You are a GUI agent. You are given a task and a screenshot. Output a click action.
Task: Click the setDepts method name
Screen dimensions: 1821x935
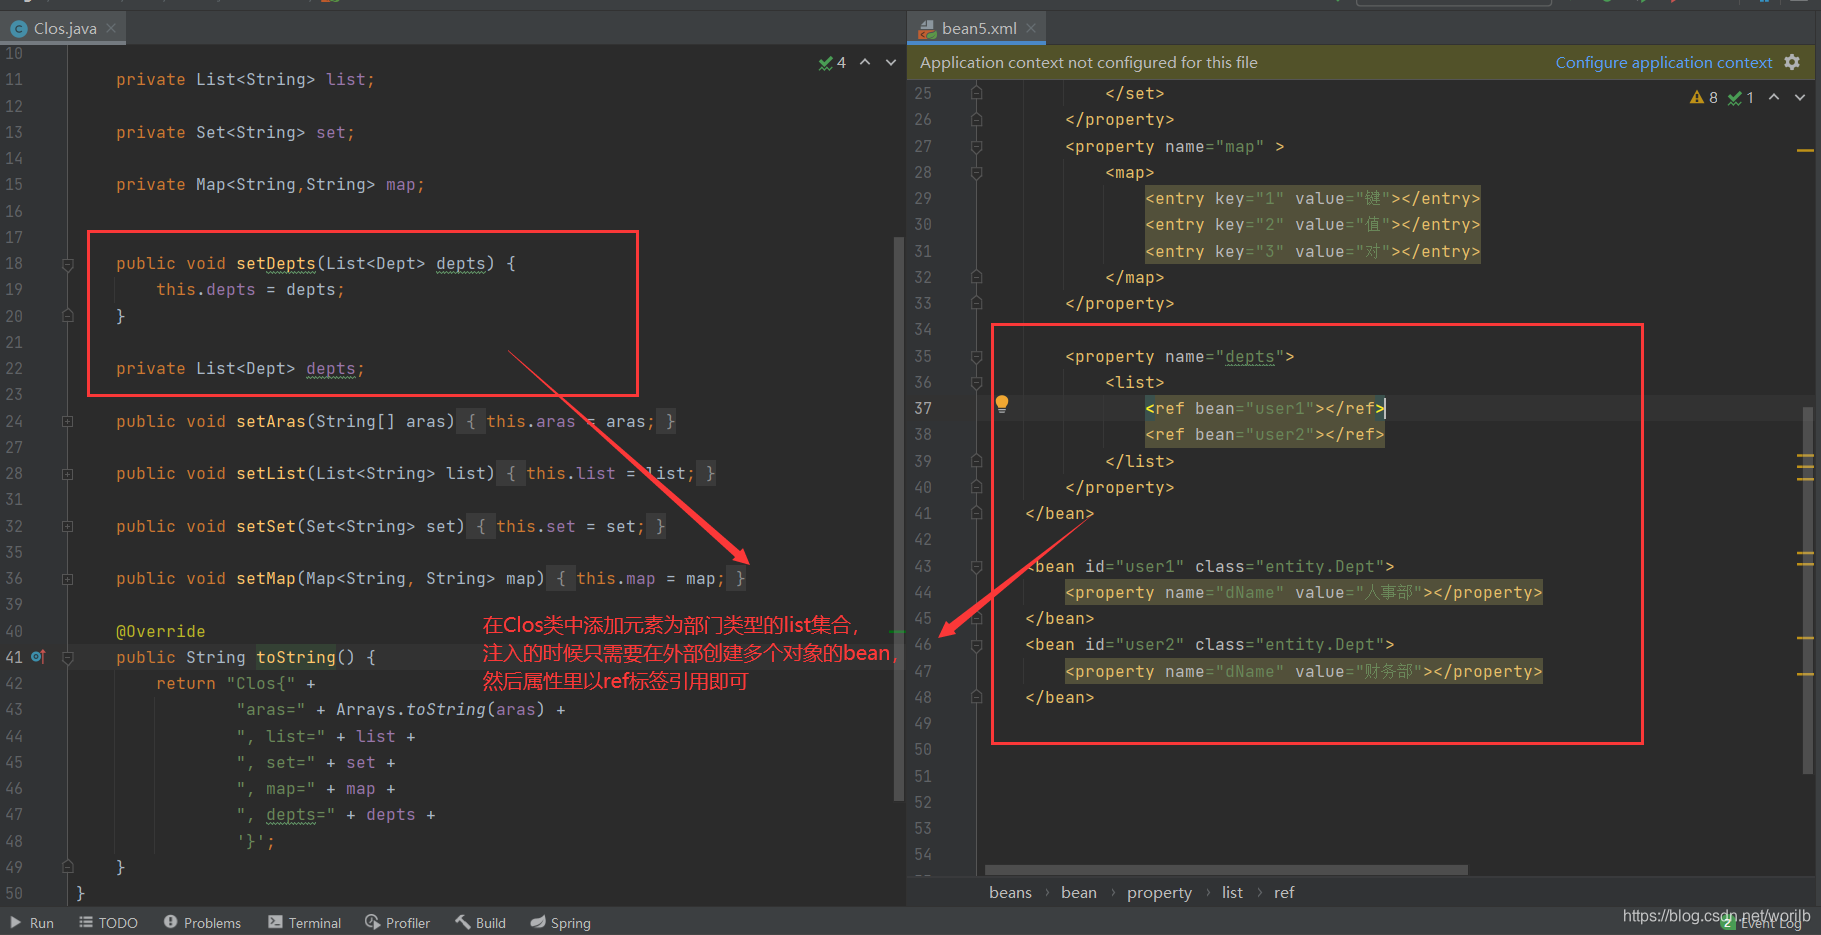click(276, 264)
